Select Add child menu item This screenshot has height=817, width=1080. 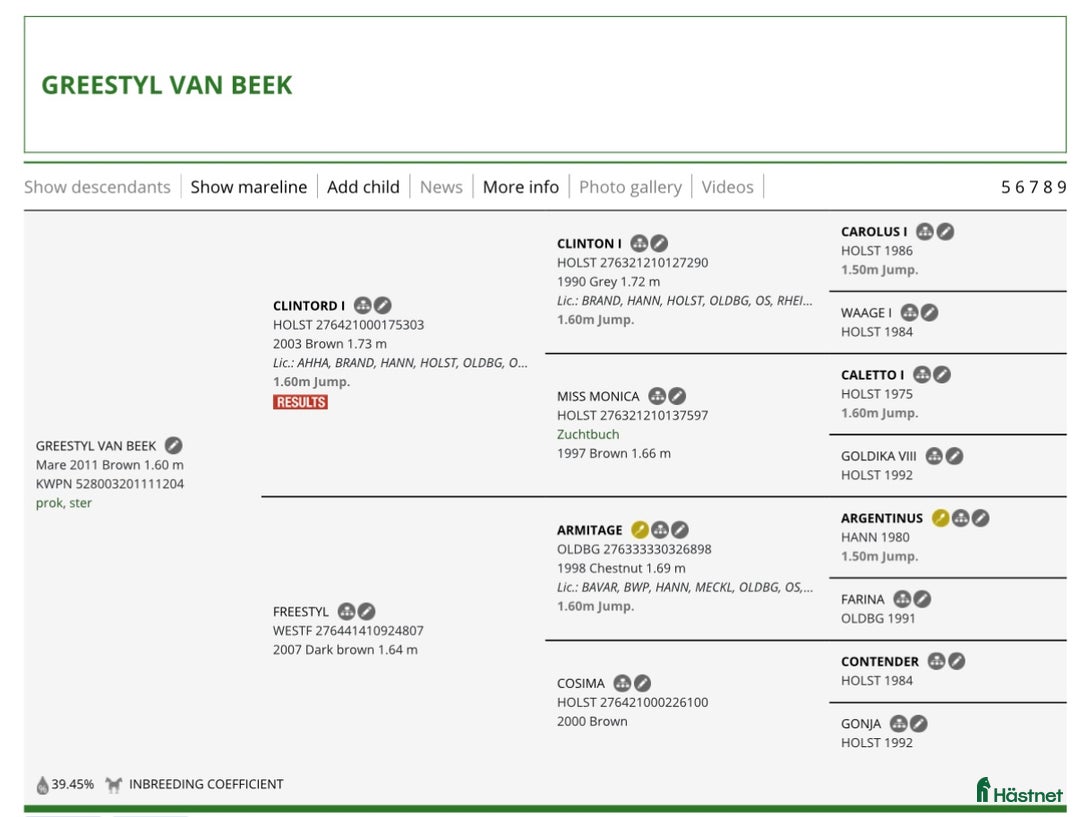(363, 187)
